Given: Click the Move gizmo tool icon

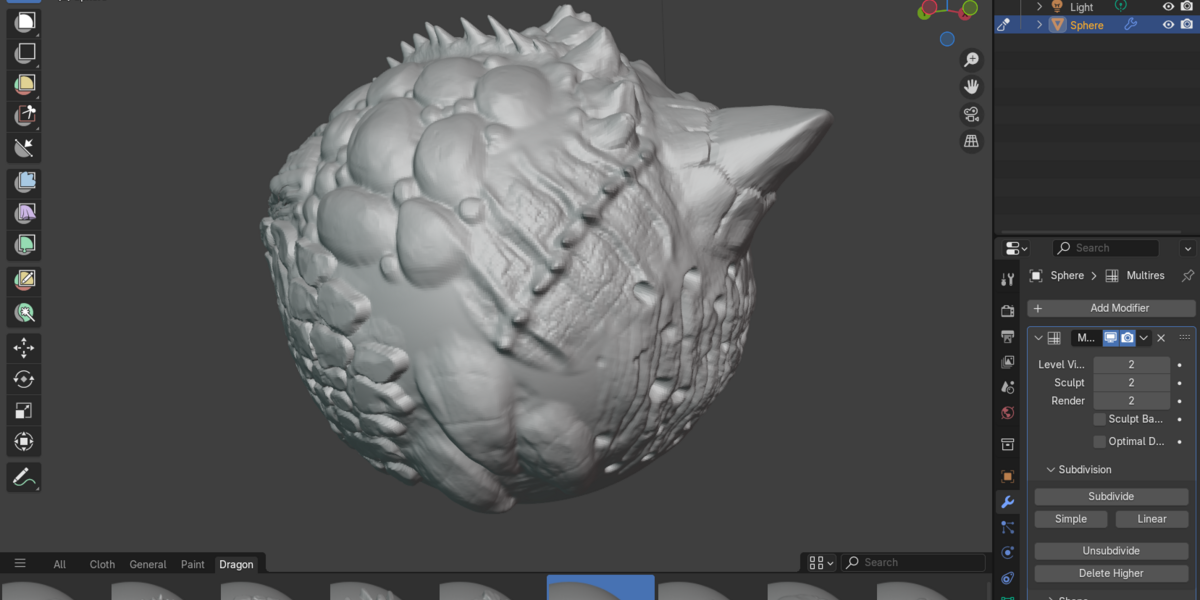Looking at the screenshot, I should [22, 348].
